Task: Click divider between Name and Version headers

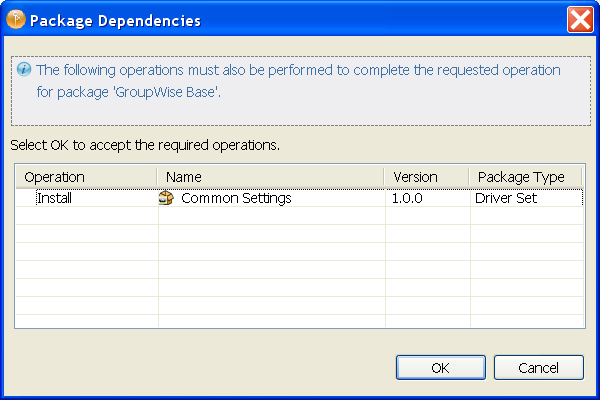Action: coord(385,177)
